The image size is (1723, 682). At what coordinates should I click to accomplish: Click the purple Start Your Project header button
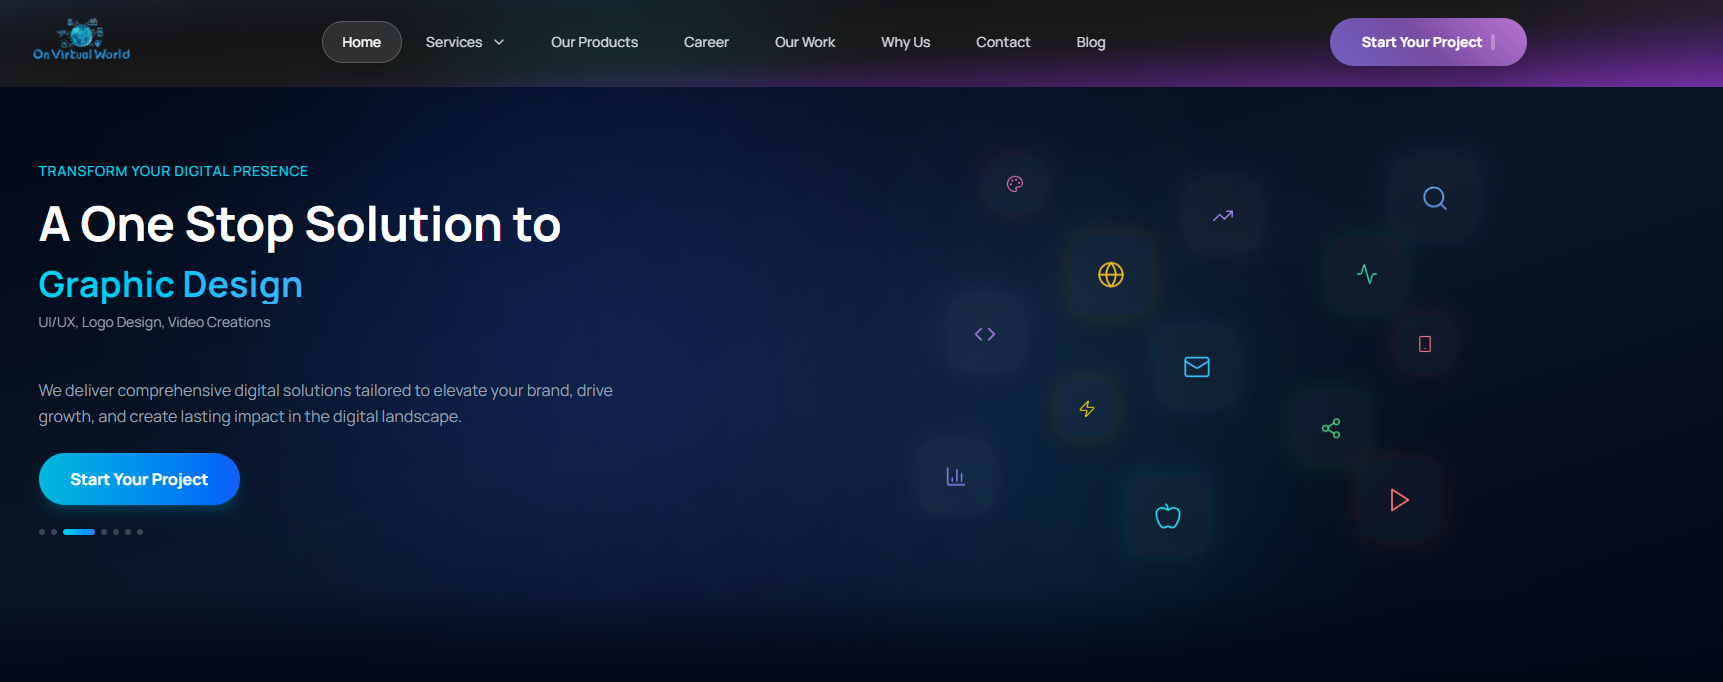click(x=1428, y=42)
